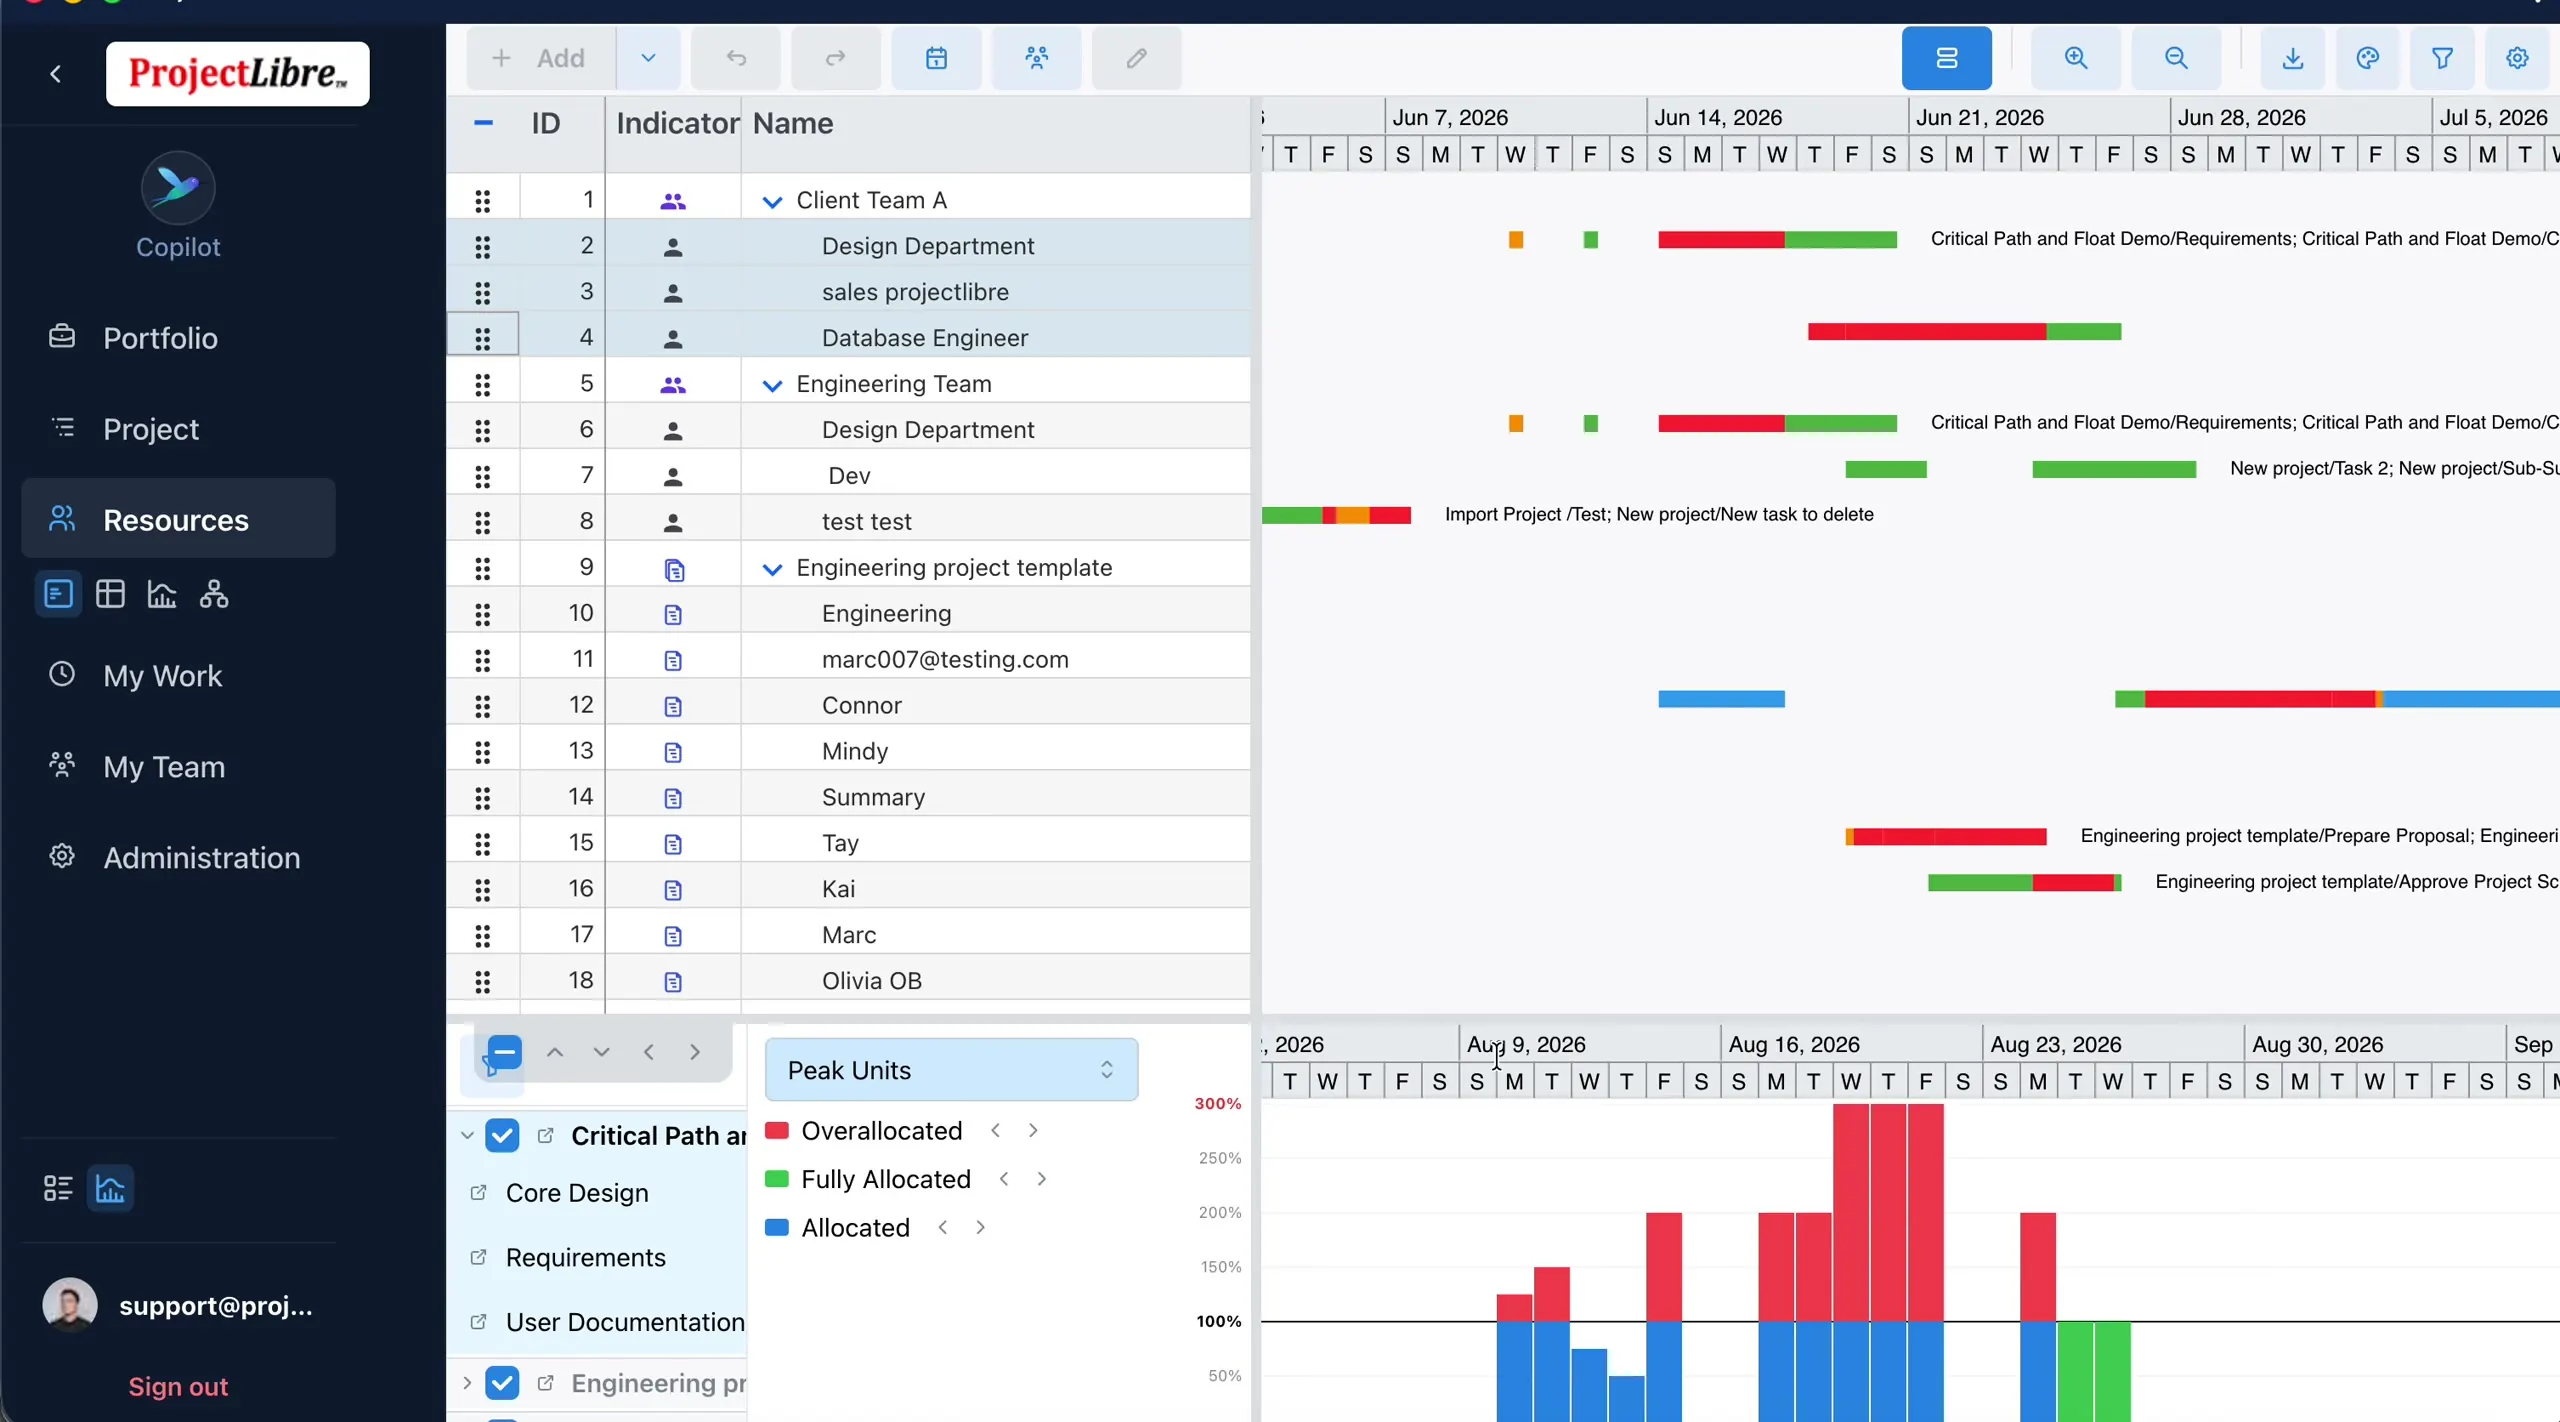This screenshot has width=2560, height=1422.
Task: Uncheck the Engineering project checkbox
Action: coord(502,1383)
